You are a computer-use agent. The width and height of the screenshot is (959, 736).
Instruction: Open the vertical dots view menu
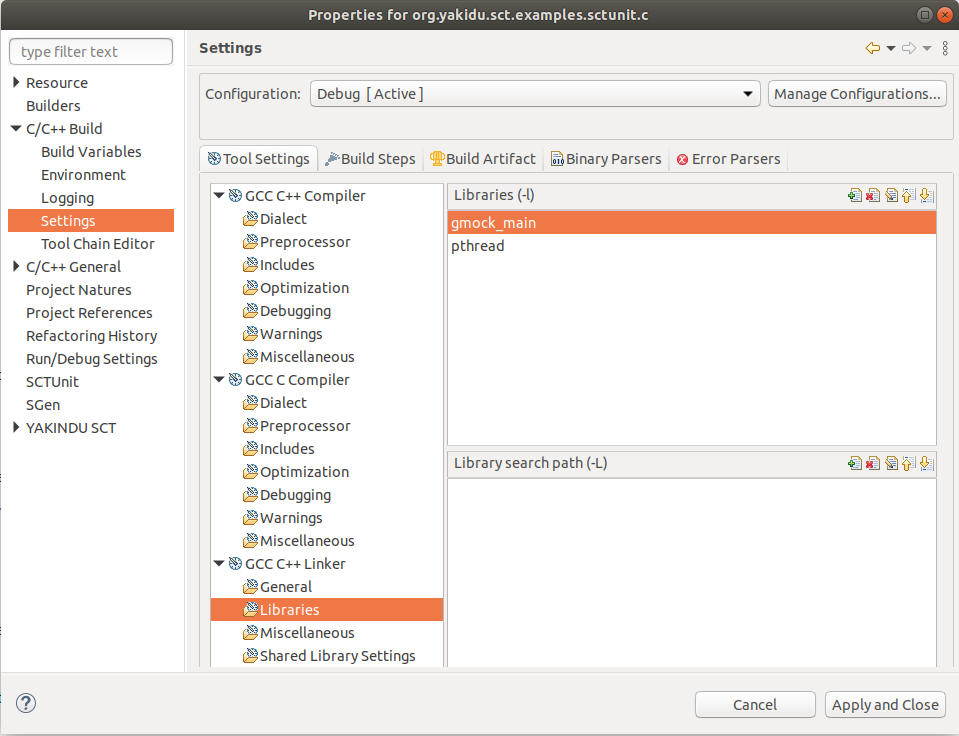[945, 48]
